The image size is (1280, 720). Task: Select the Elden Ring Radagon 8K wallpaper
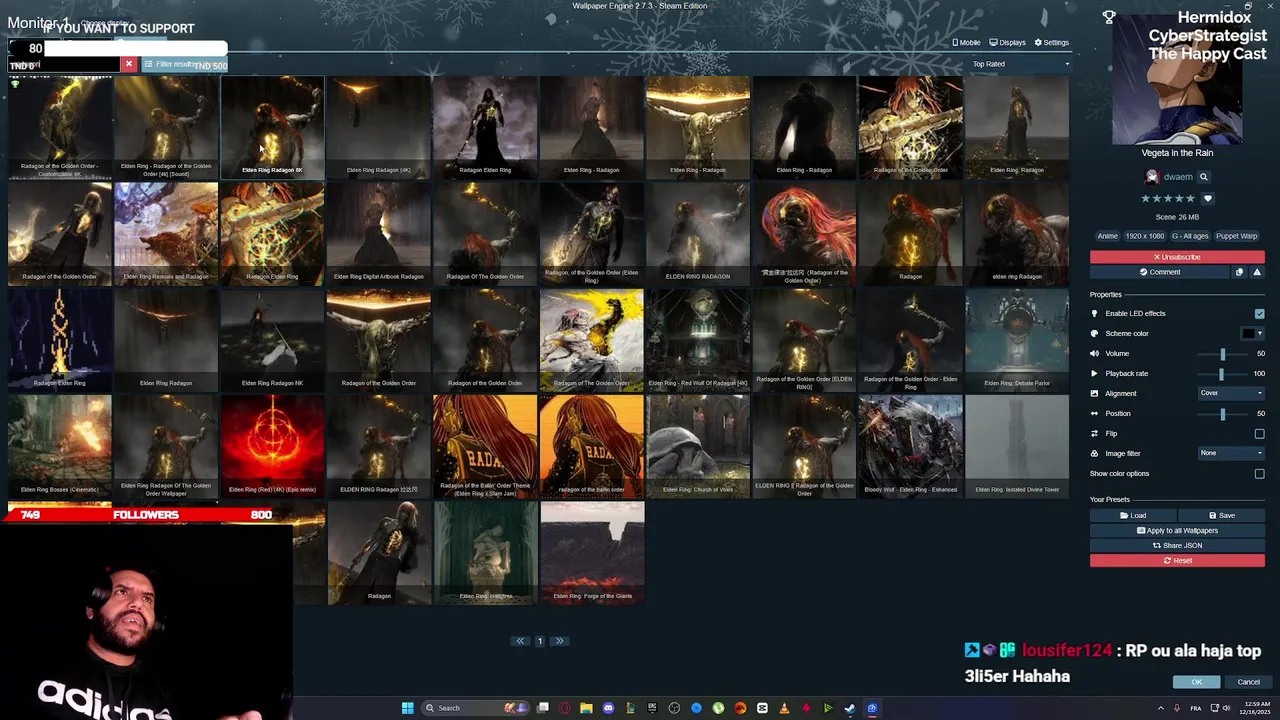[272, 127]
